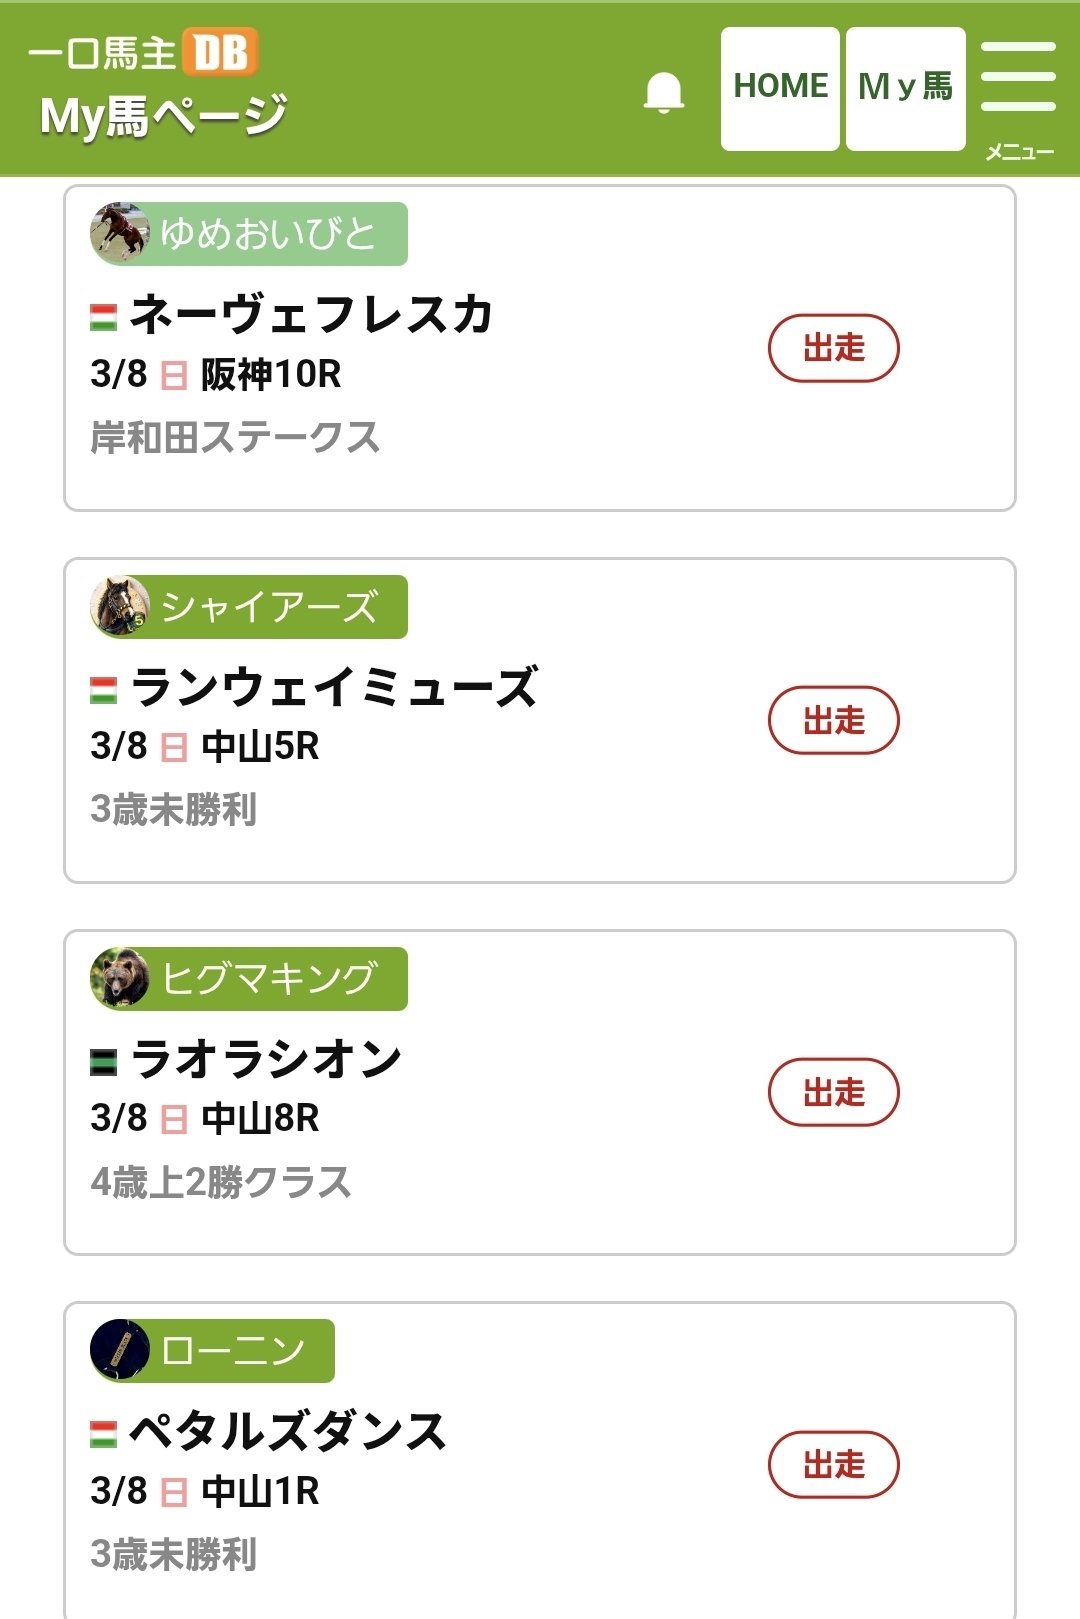Click ゆめおいびと horse avatar
The width and height of the screenshot is (1080, 1619).
point(120,233)
